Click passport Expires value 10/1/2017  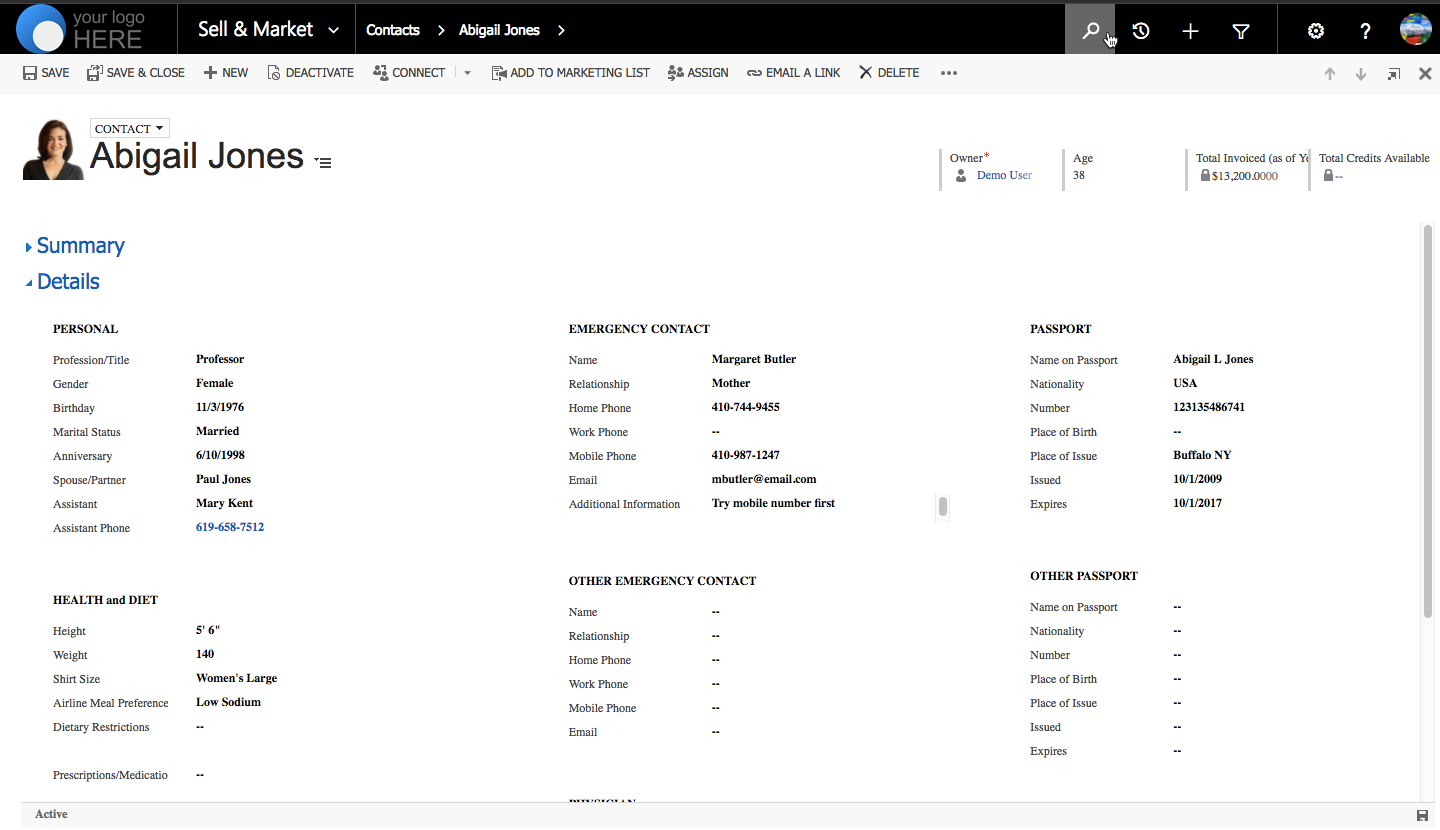click(1198, 503)
